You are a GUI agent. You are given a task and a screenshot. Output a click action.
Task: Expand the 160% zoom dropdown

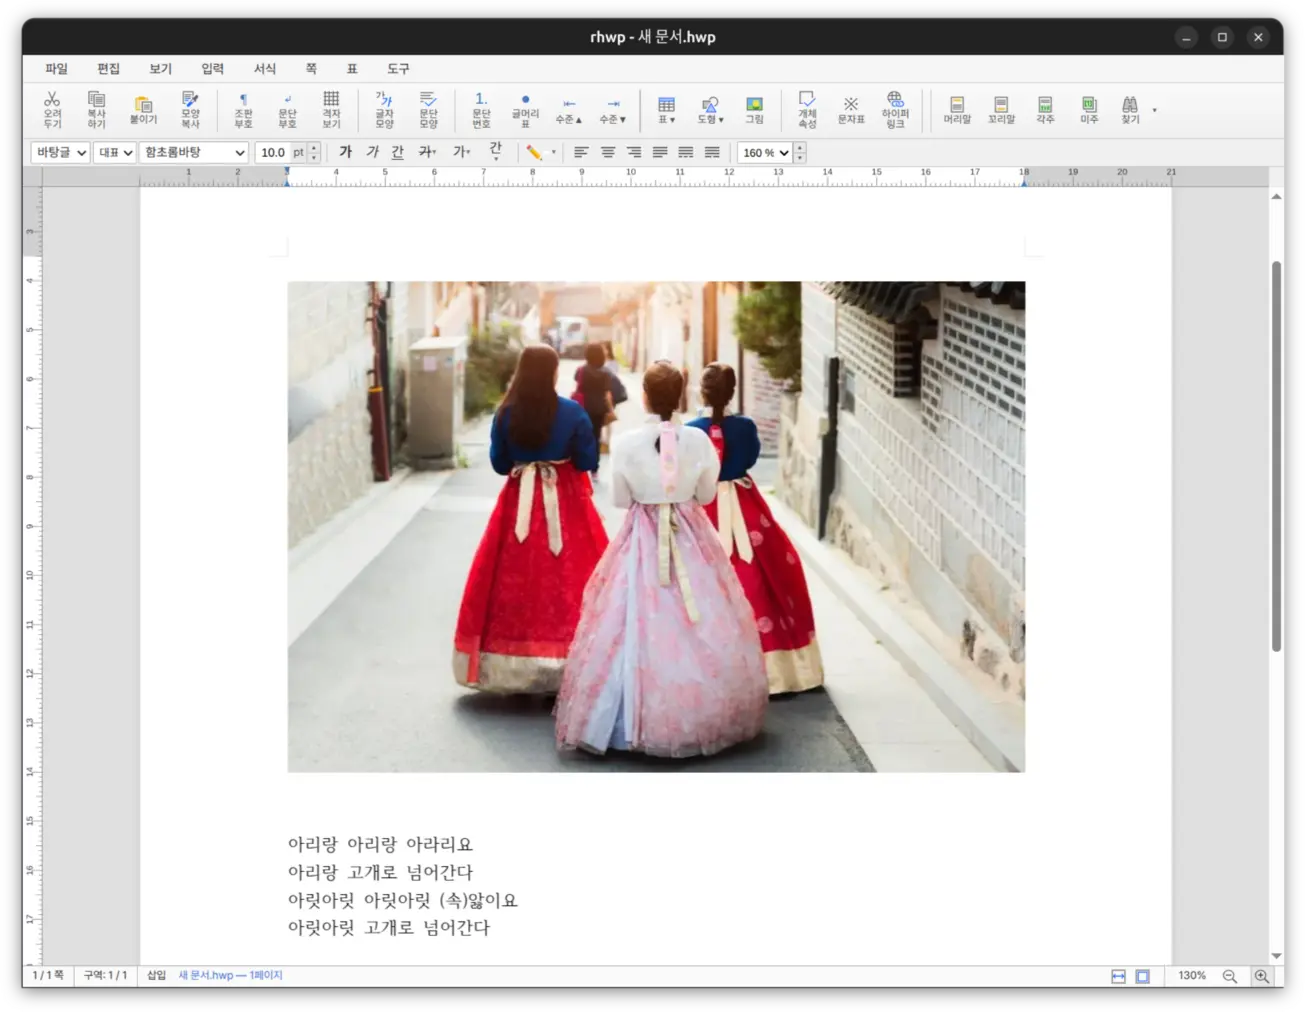785,152
